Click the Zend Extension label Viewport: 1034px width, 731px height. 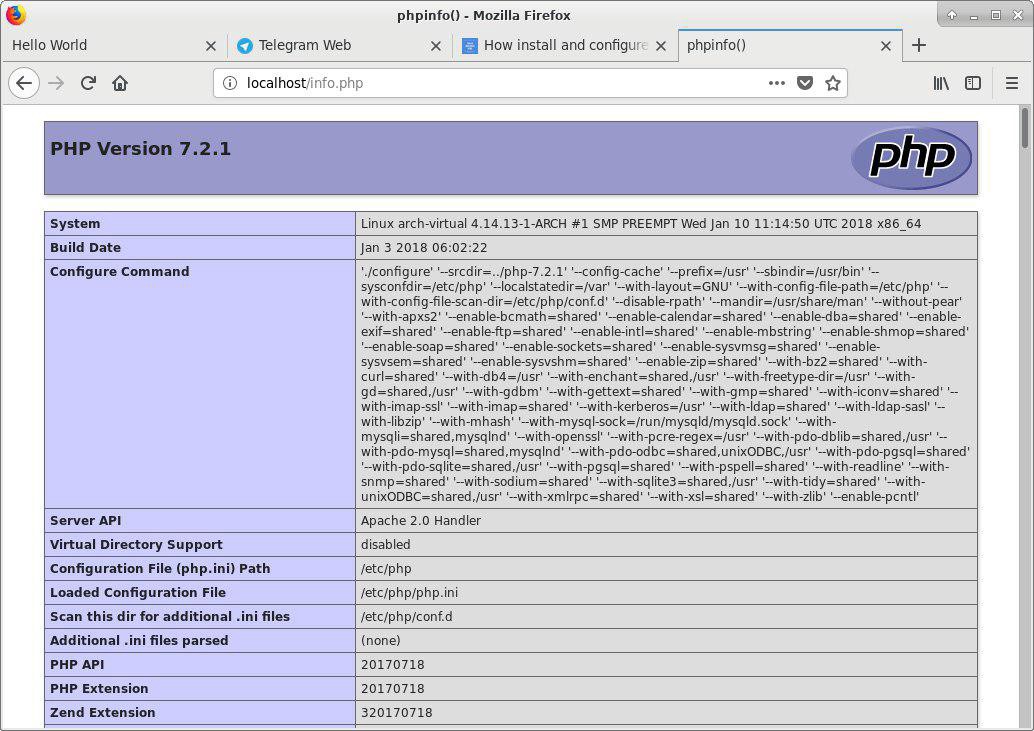pyautogui.click(x=103, y=713)
